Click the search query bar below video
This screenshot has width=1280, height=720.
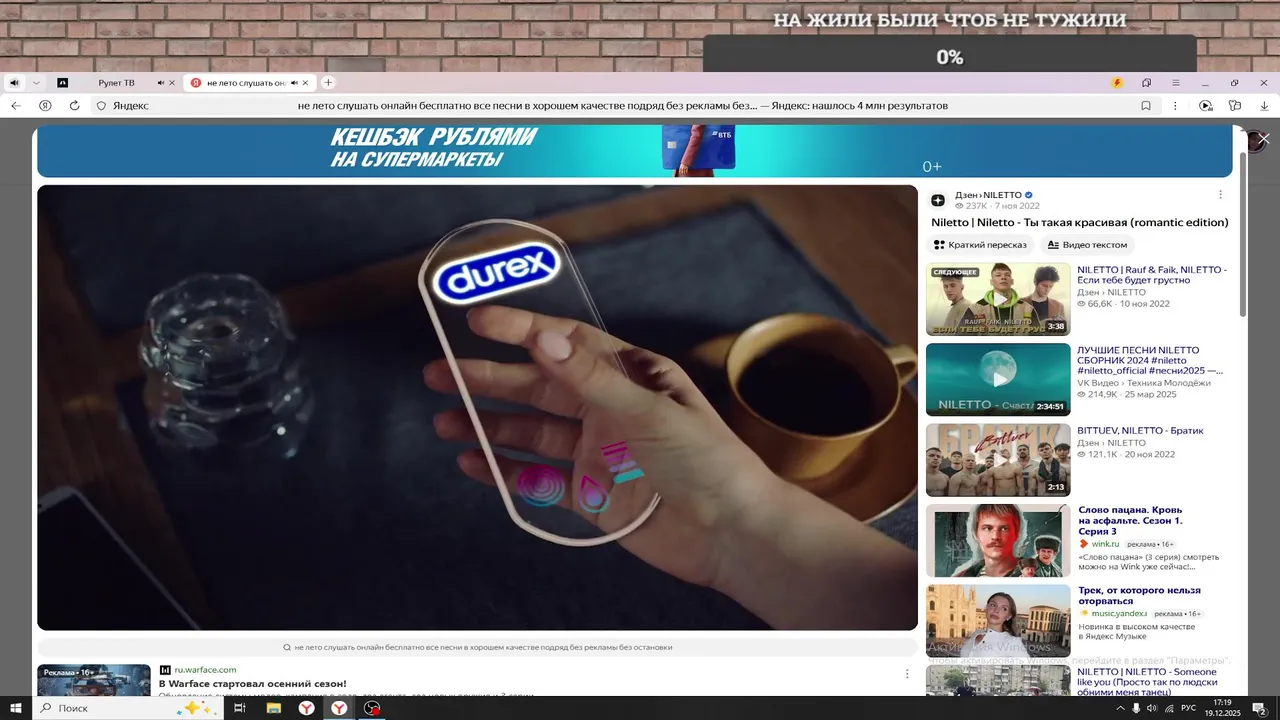[x=477, y=647]
